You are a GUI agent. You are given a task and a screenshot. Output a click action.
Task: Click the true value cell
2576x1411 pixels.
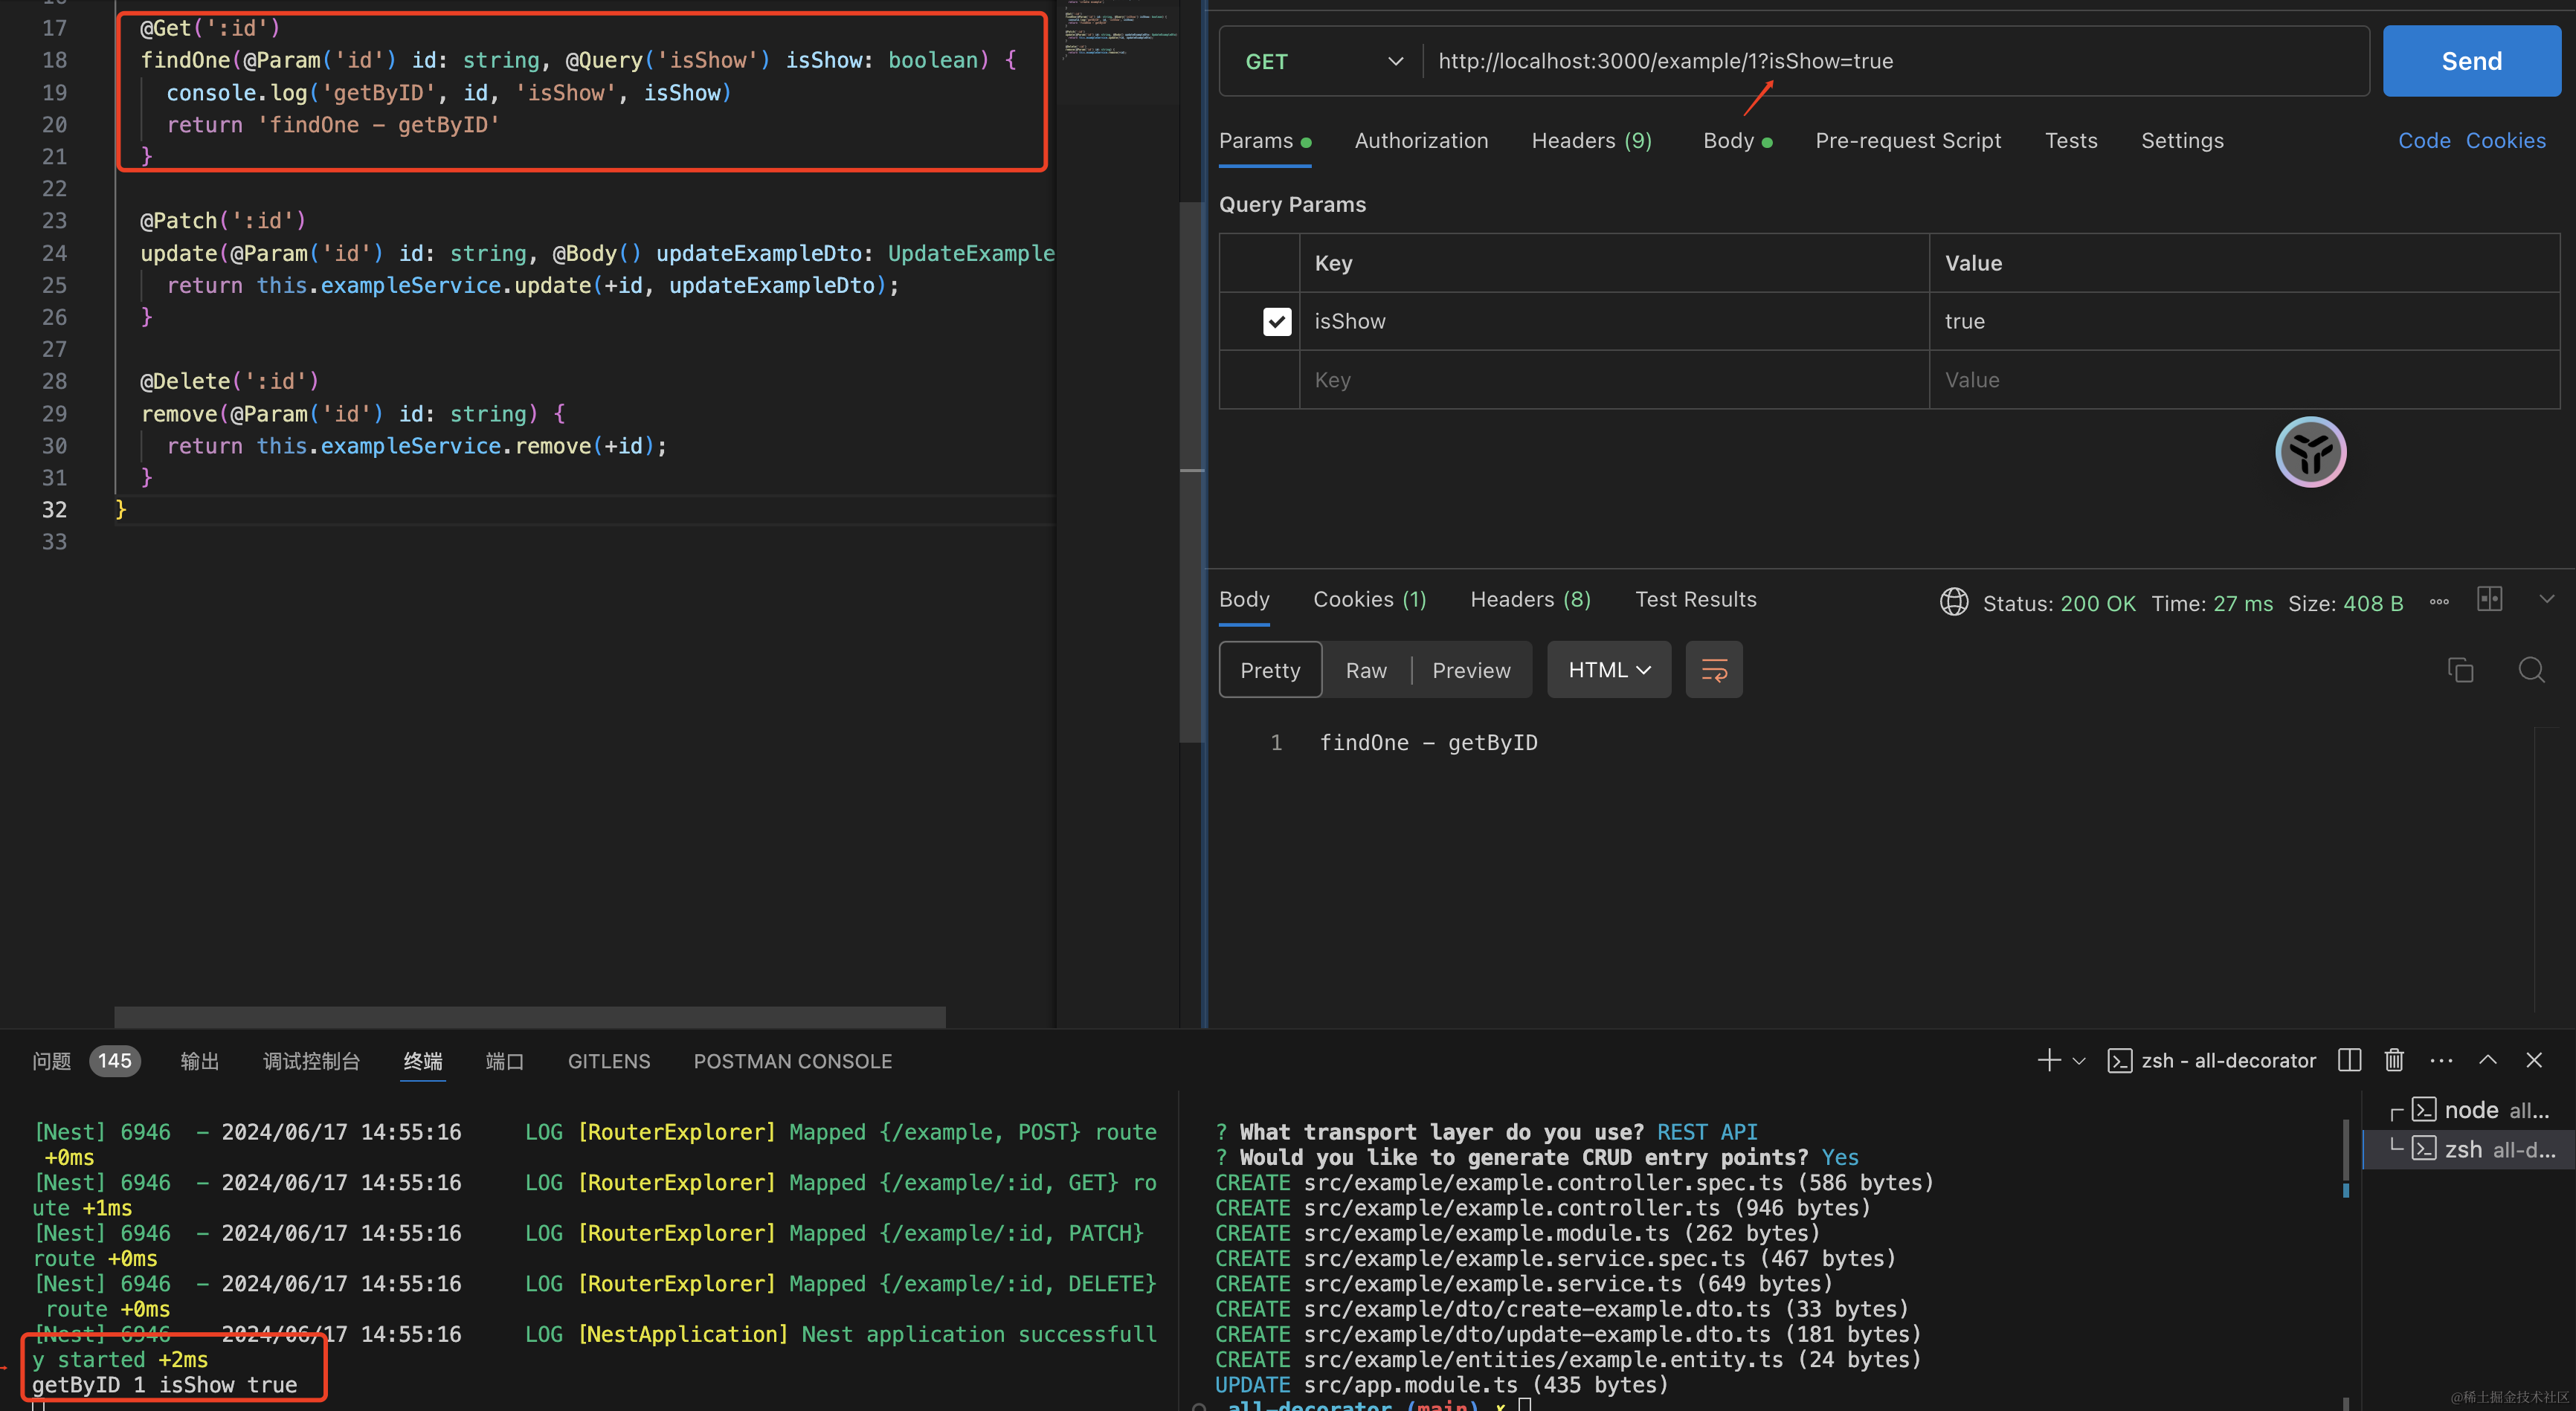2243,321
